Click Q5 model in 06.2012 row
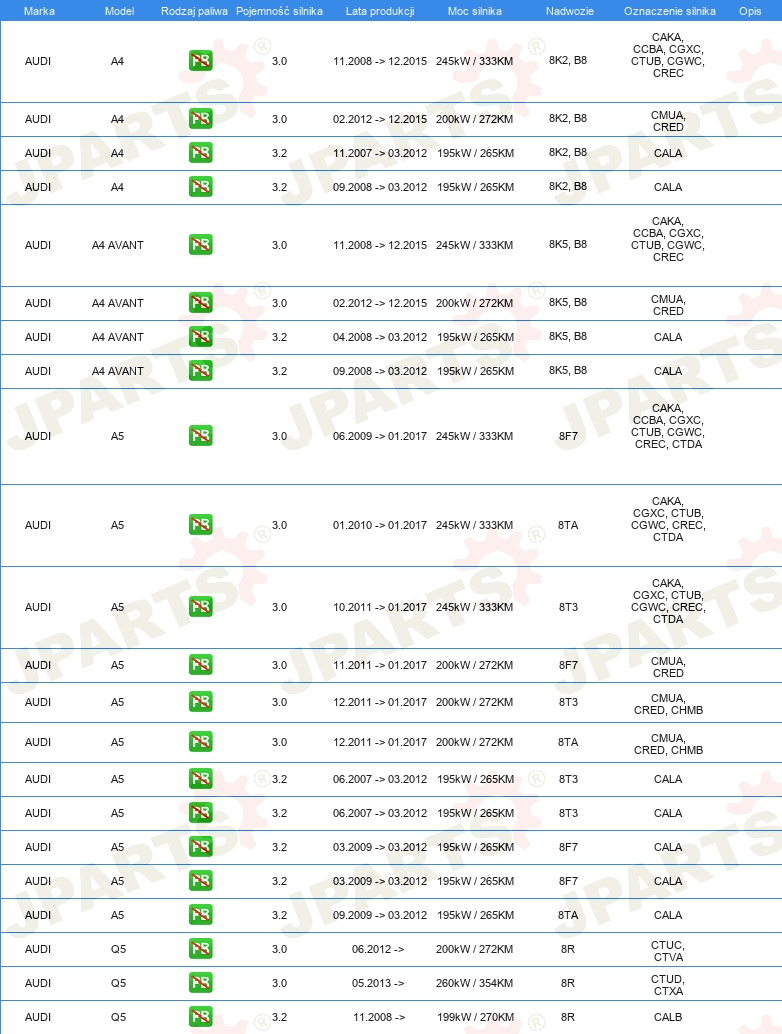This screenshot has height=1034, width=782. click(x=118, y=949)
